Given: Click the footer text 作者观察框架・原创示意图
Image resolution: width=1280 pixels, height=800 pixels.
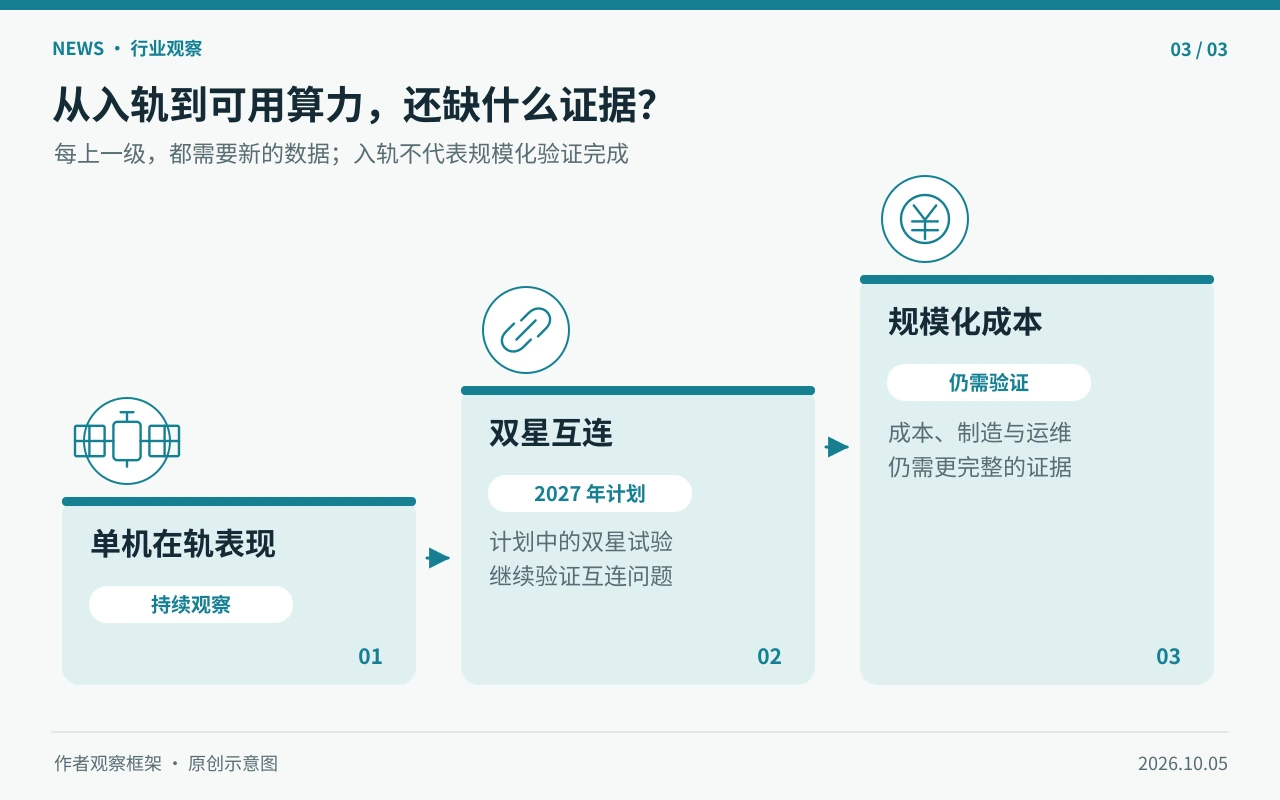Looking at the screenshot, I should click(166, 764).
